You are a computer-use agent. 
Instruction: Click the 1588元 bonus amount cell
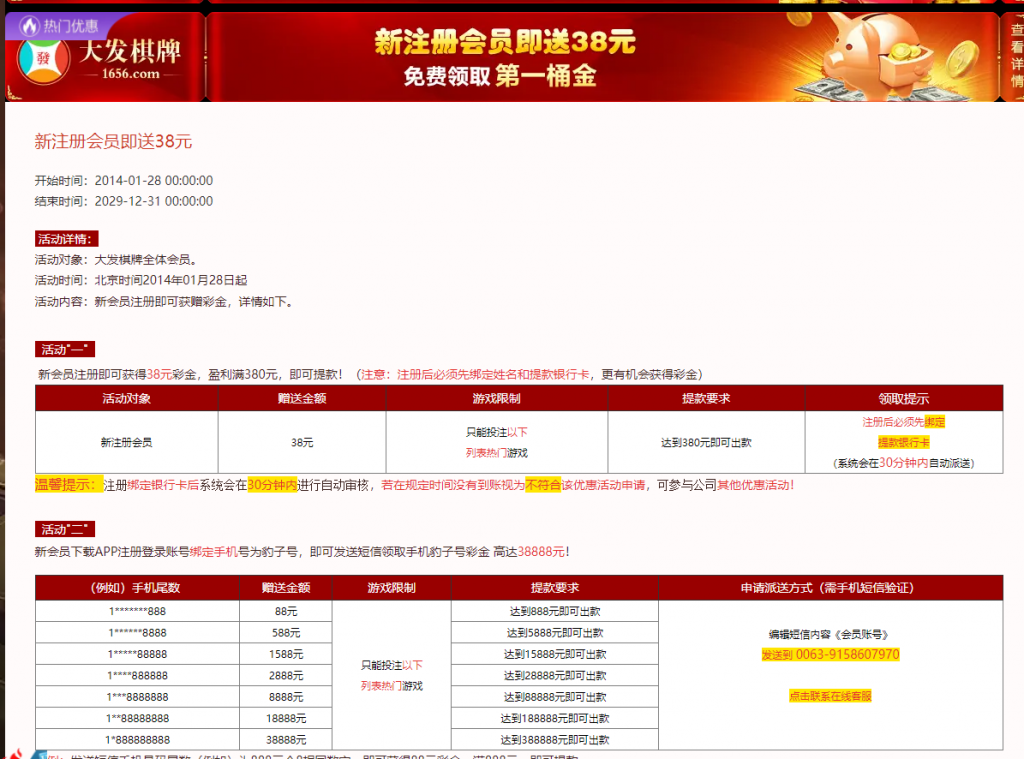(x=286, y=654)
